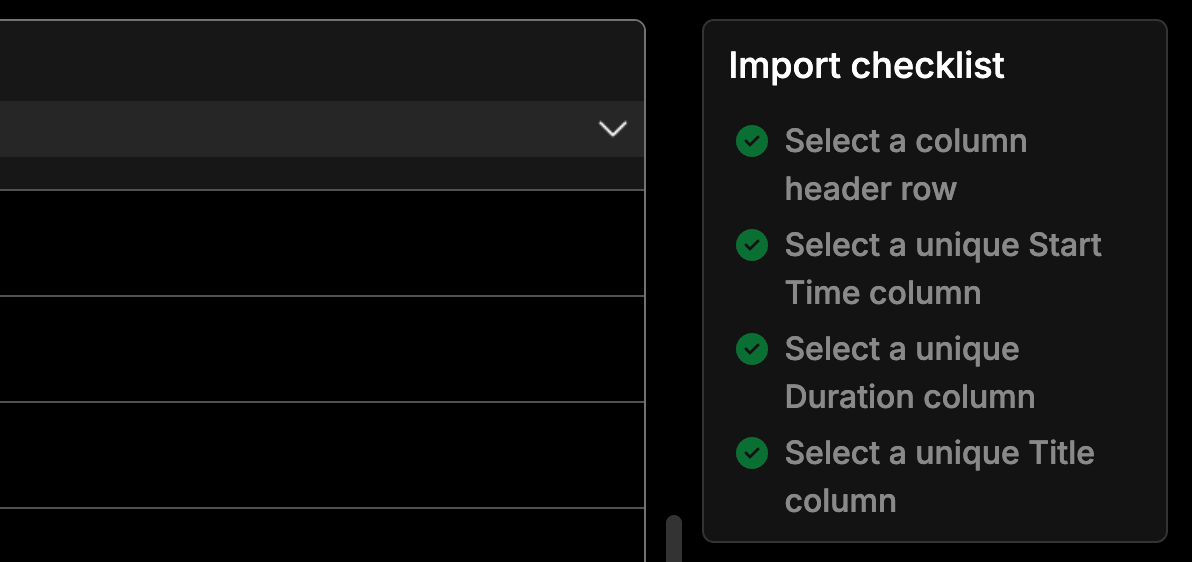Click the green check beside Start Time column
Image resolution: width=1192 pixels, height=562 pixels.
point(752,245)
